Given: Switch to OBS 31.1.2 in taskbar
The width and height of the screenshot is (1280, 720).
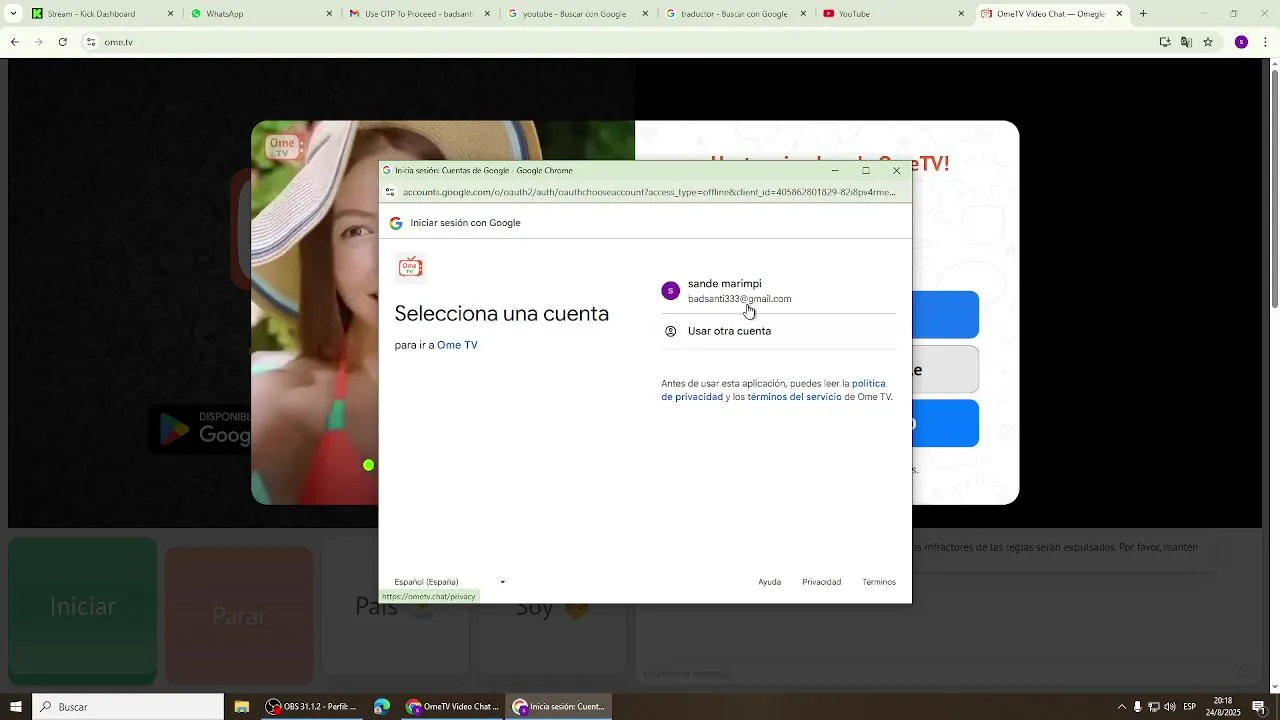Looking at the screenshot, I should click(311, 707).
